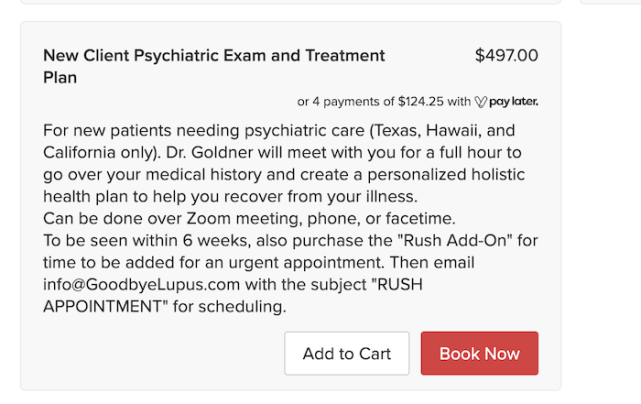Click the $497.00 price

[506, 56]
